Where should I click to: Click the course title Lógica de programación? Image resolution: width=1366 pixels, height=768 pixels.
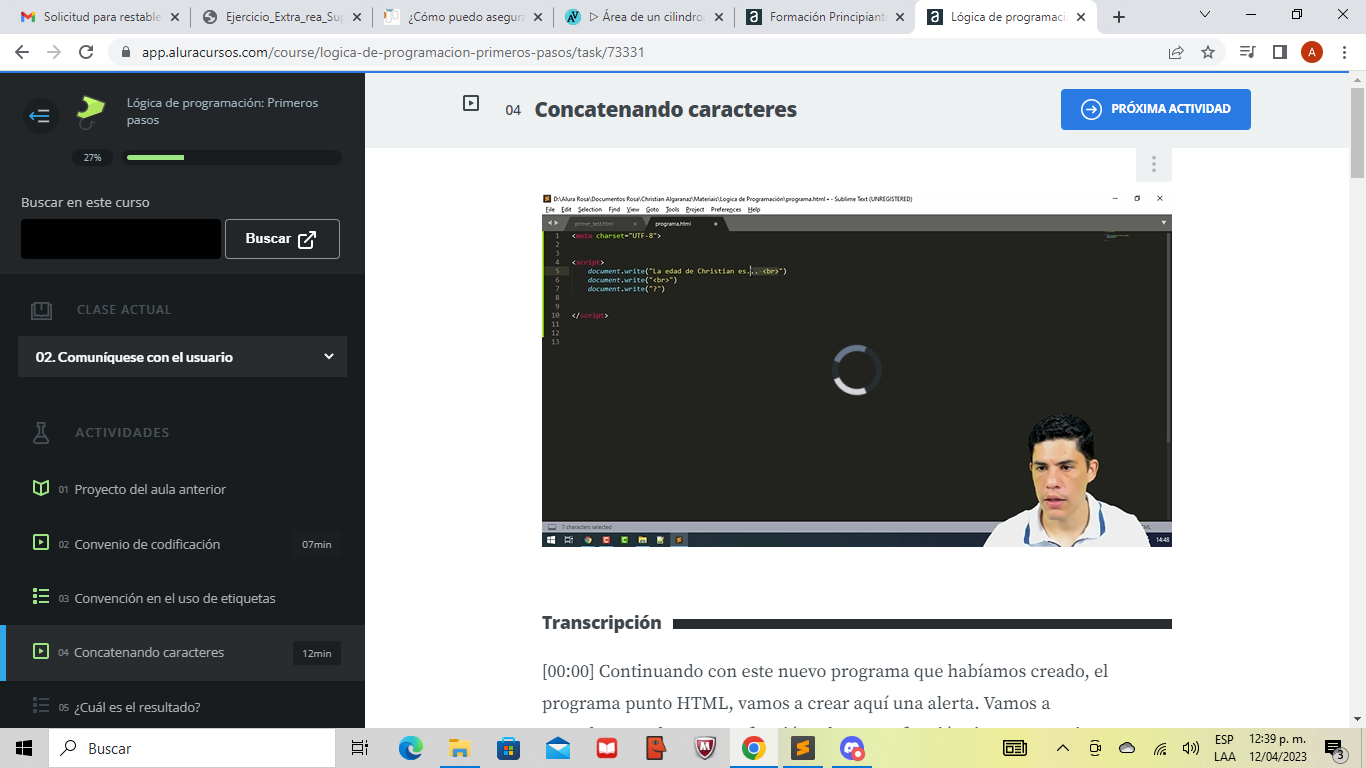(222, 111)
